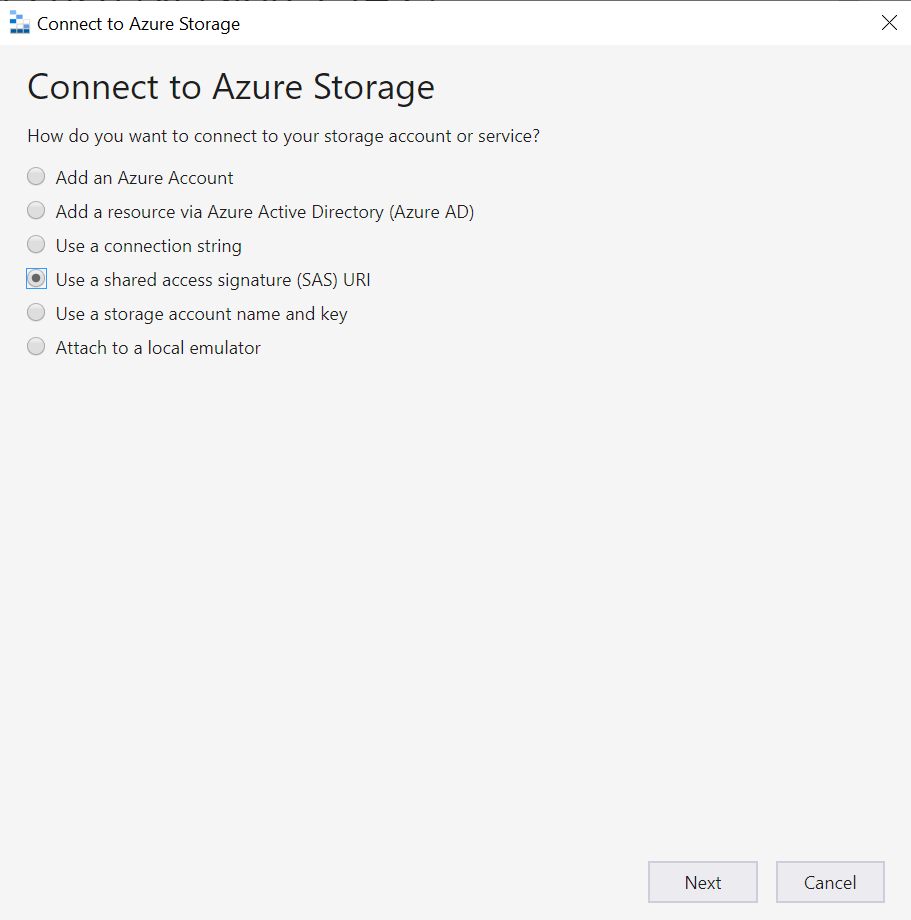Screen dimensions: 911x920
Task: Select 'Use a connection string'
Action: pyautogui.click(x=36, y=244)
